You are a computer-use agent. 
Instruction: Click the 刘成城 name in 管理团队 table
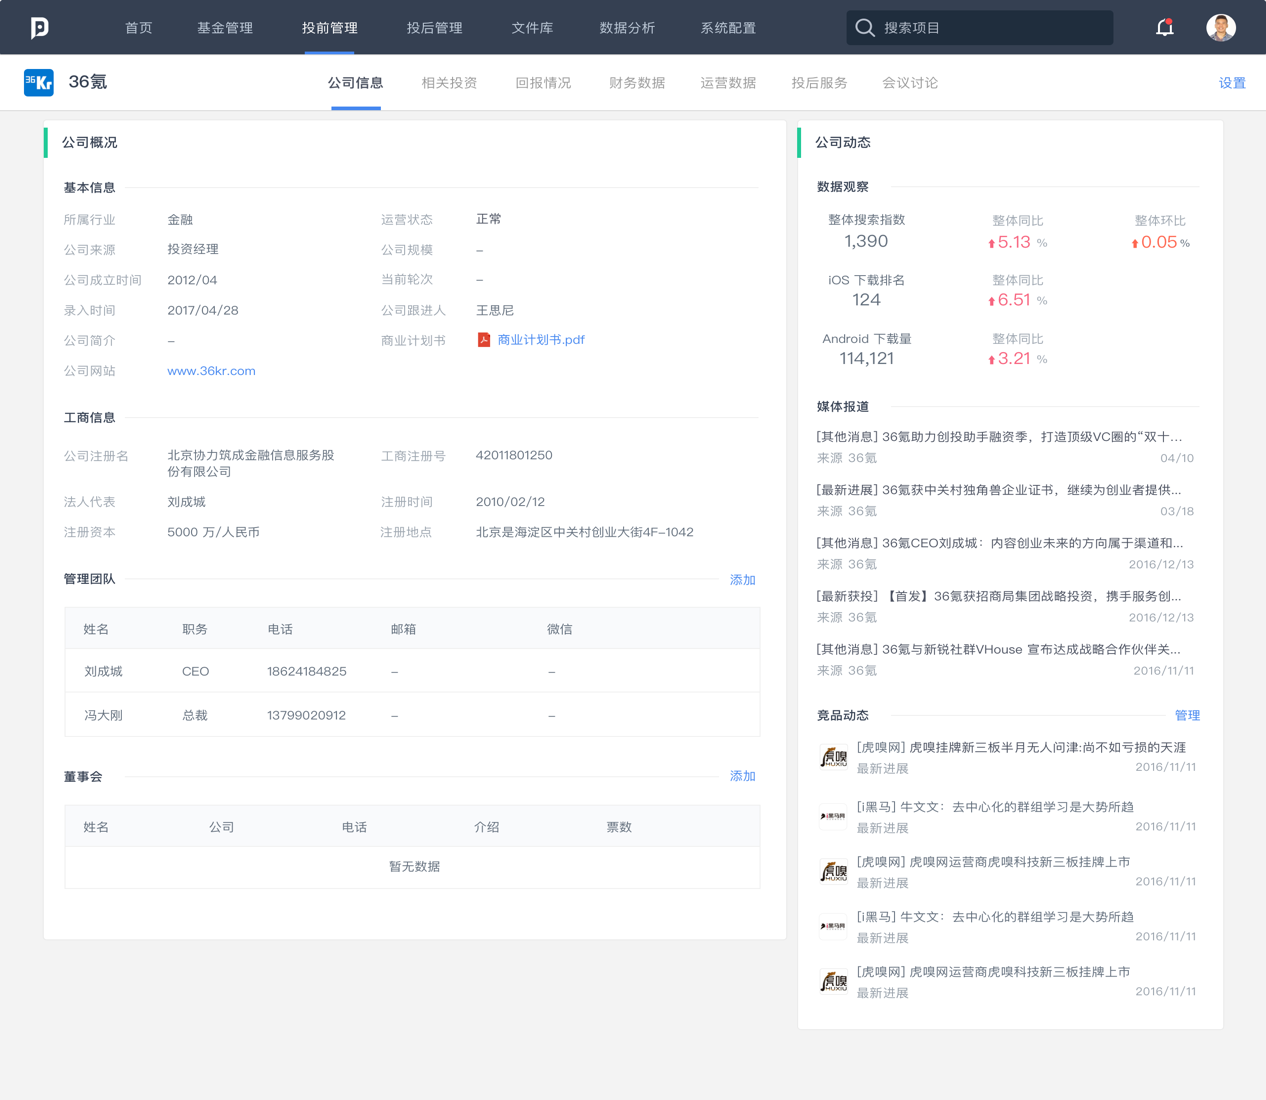(x=103, y=672)
